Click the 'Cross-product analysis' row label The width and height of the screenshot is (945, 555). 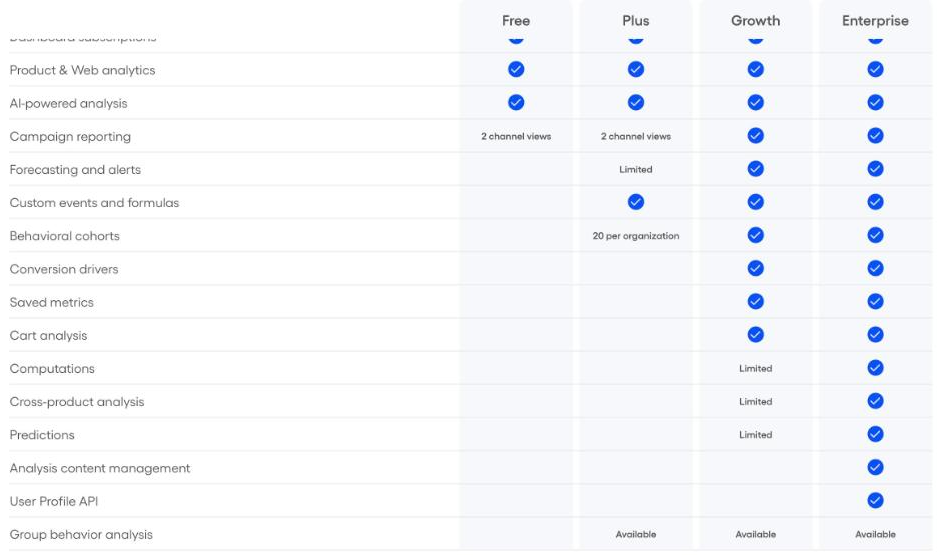coord(77,402)
